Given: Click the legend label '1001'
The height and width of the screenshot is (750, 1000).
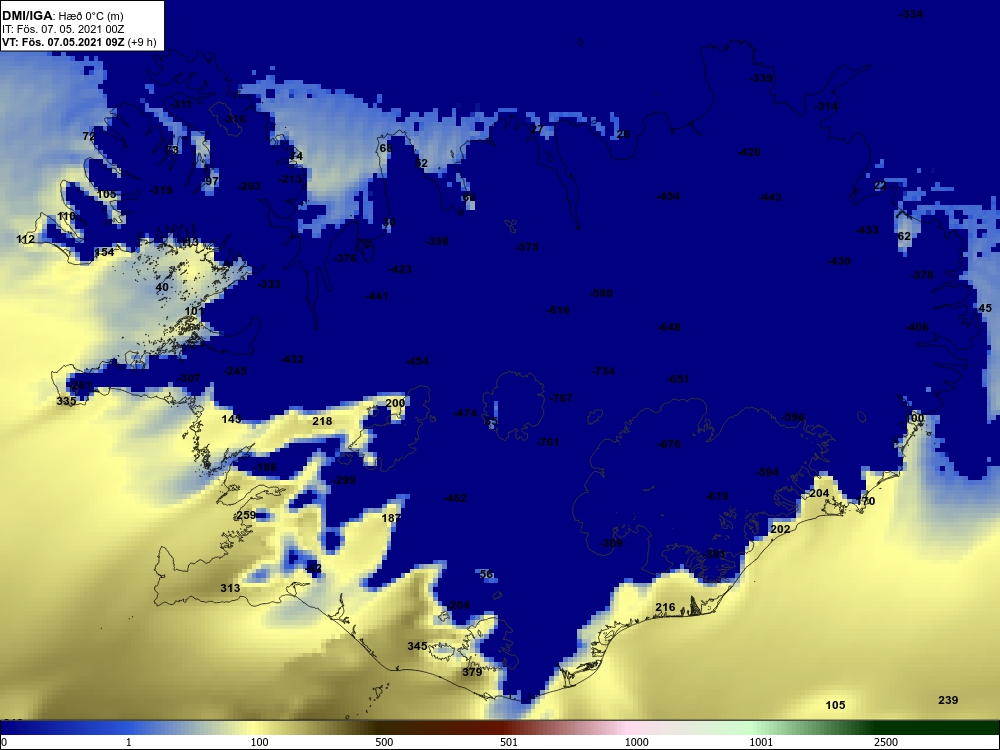Looking at the screenshot, I should pos(761,742).
